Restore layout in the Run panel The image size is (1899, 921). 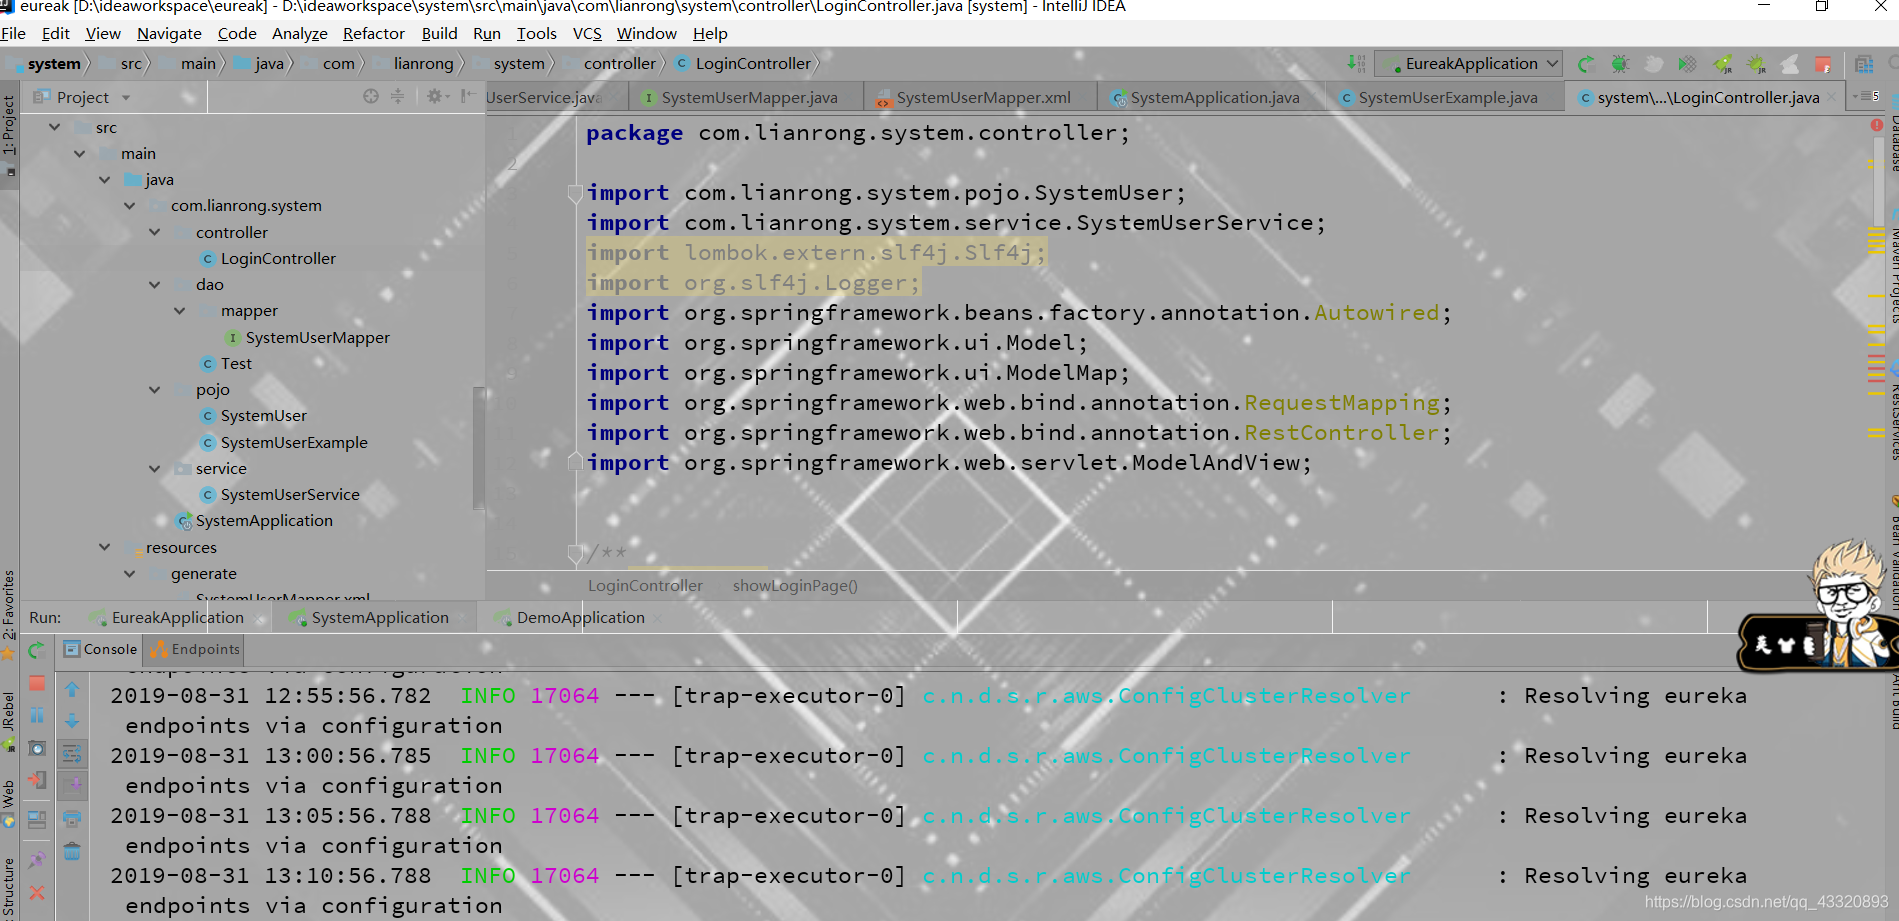click(37, 820)
